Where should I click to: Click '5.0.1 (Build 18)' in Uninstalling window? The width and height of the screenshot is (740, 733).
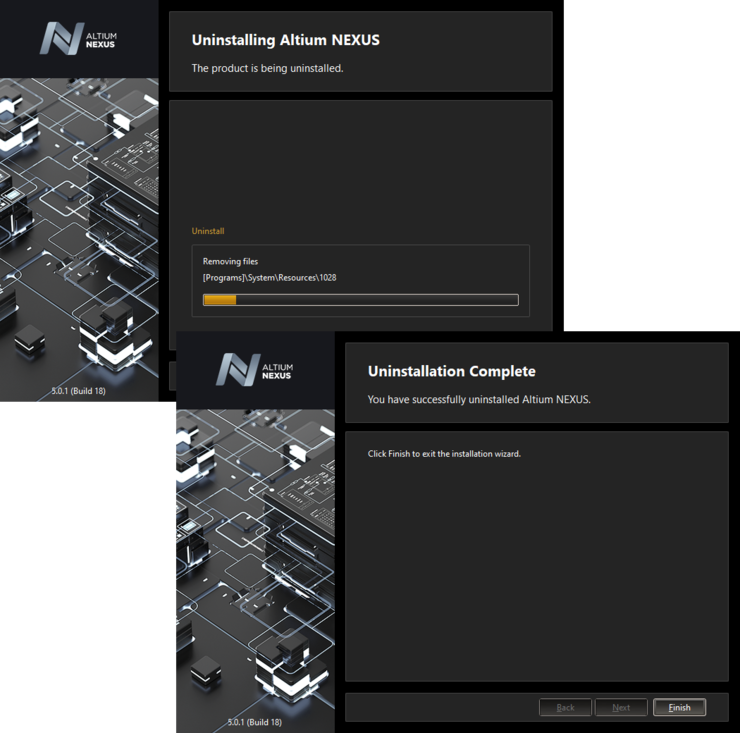pyautogui.click(x=78, y=391)
